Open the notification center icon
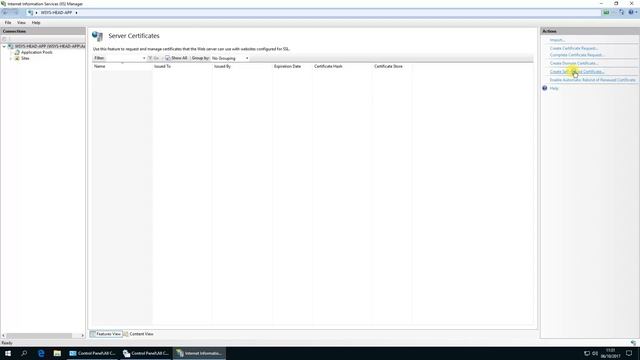 tap(629, 353)
